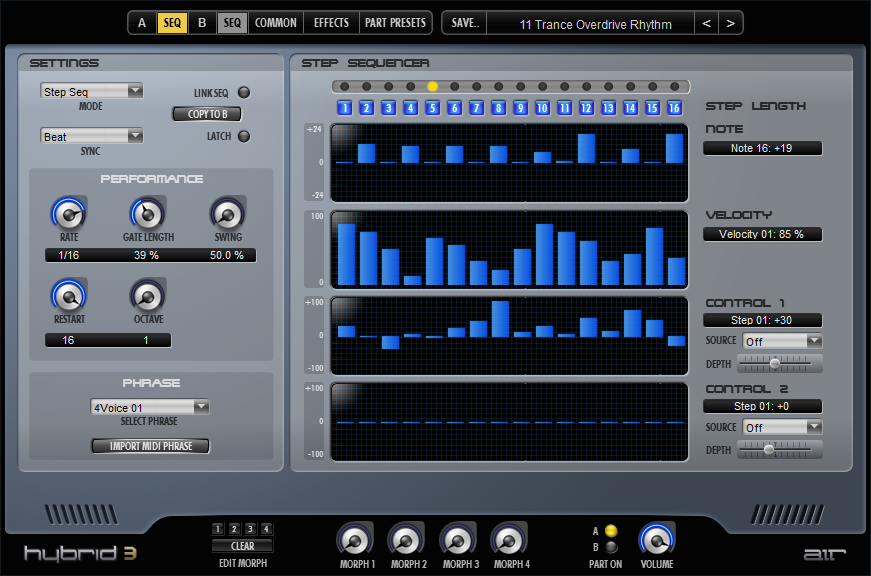Click the Save.. button
The image size is (871, 576).
465,23
